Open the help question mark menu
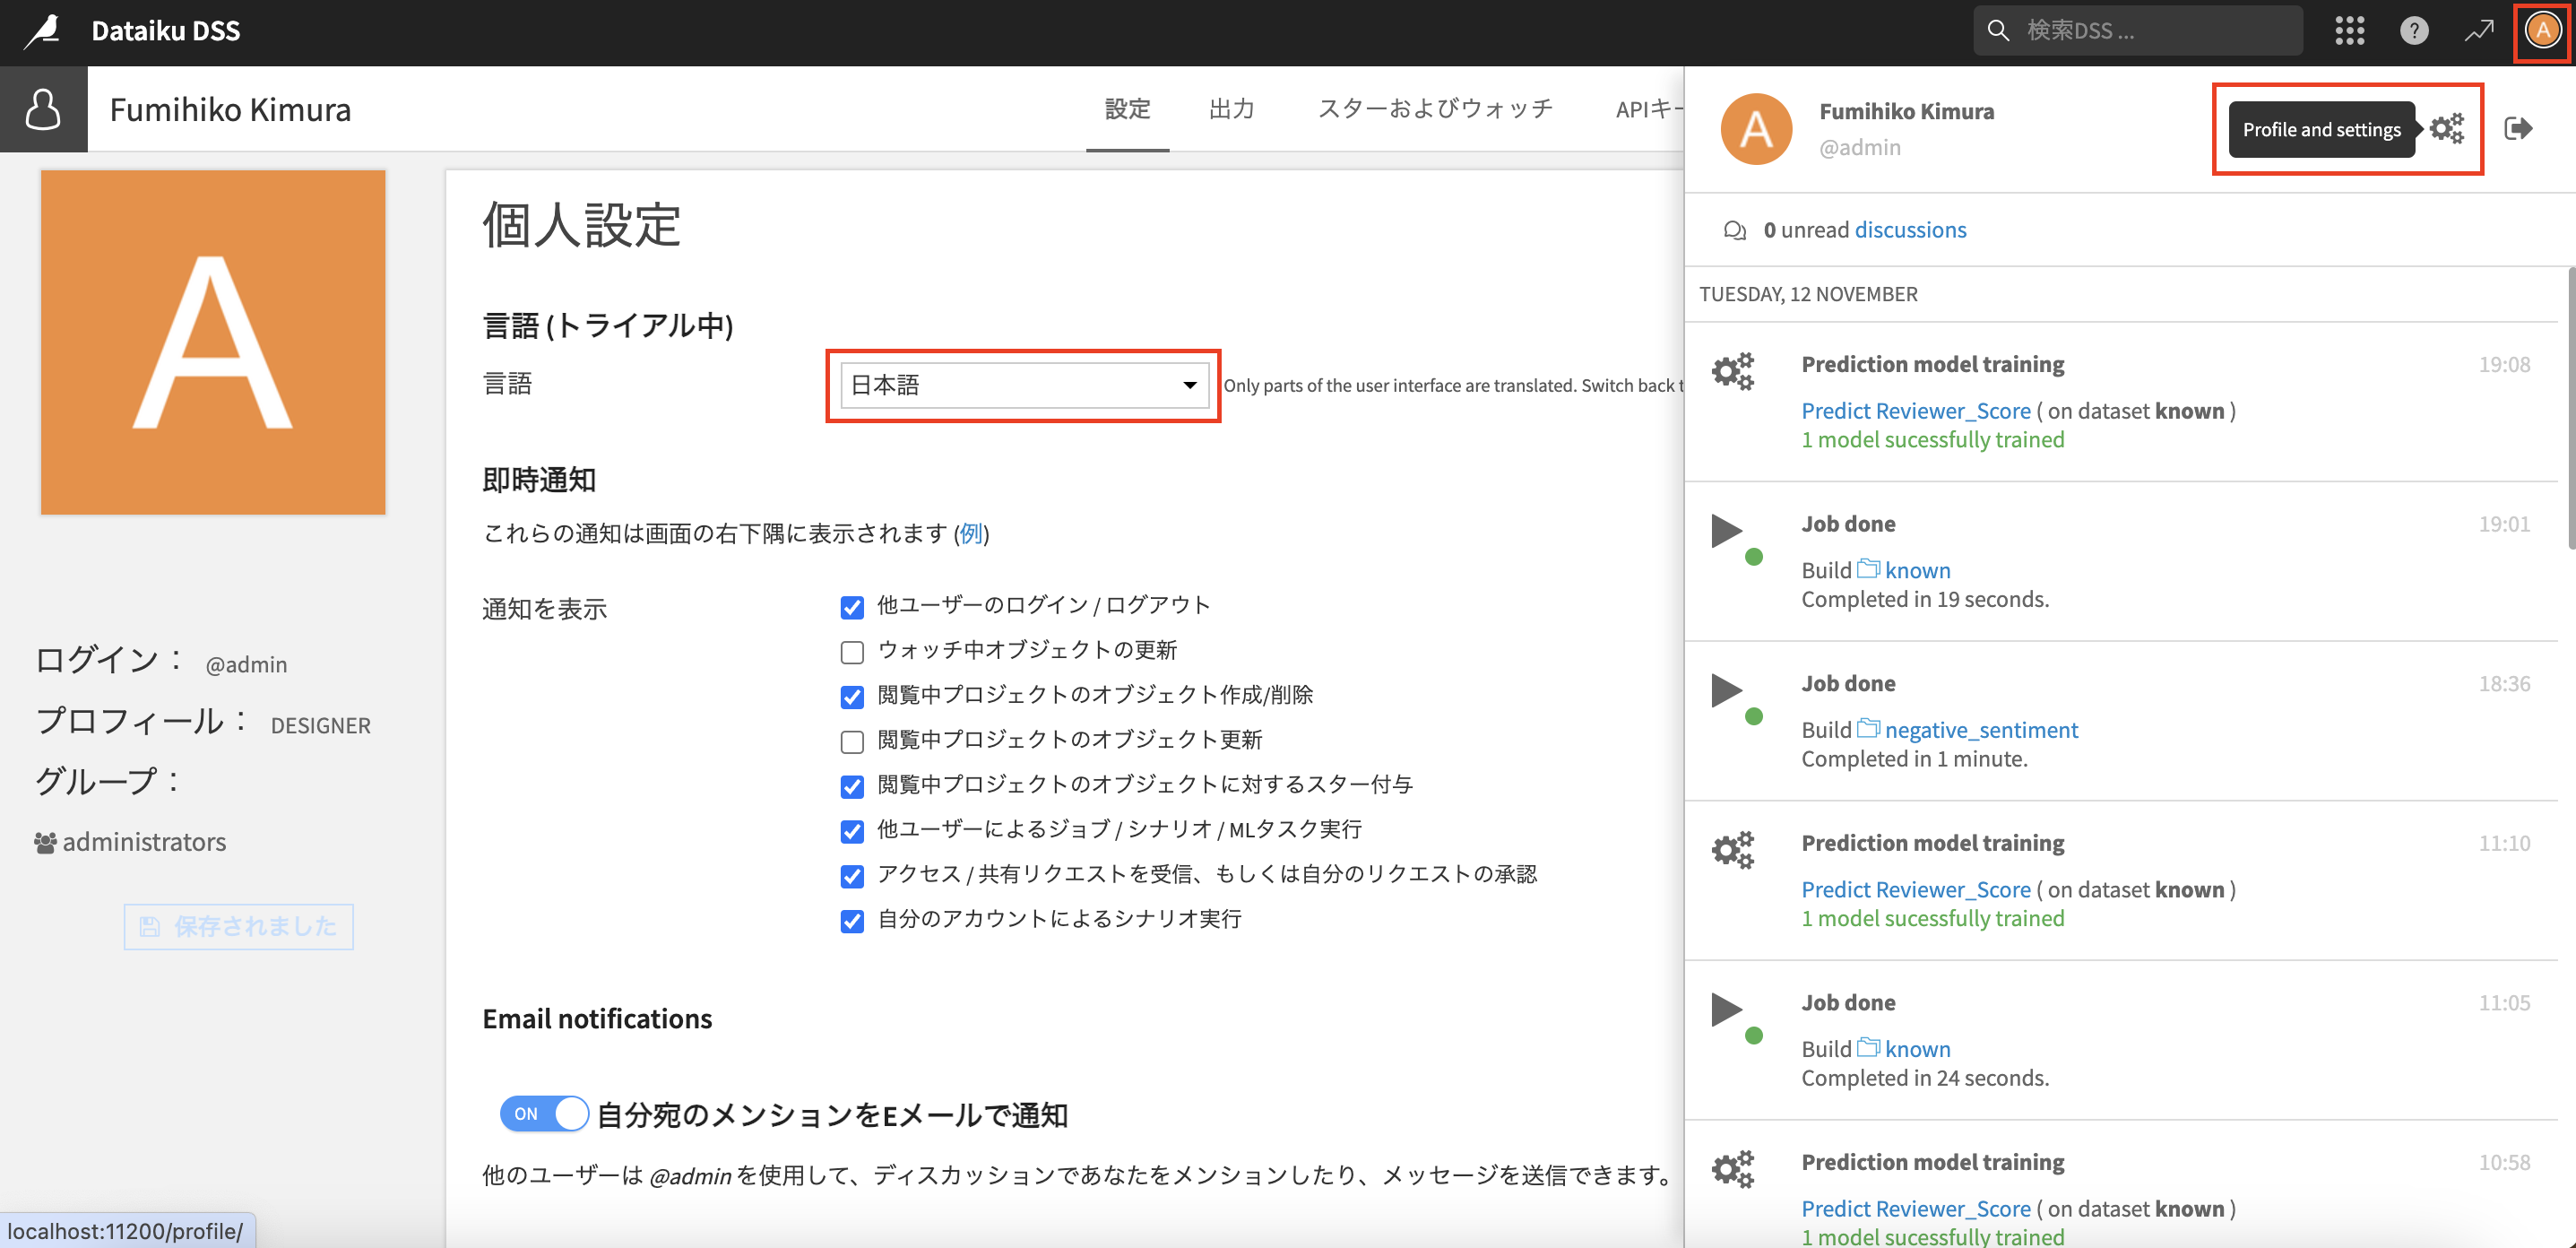This screenshot has width=2576, height=1248. tap(2413, 31)
